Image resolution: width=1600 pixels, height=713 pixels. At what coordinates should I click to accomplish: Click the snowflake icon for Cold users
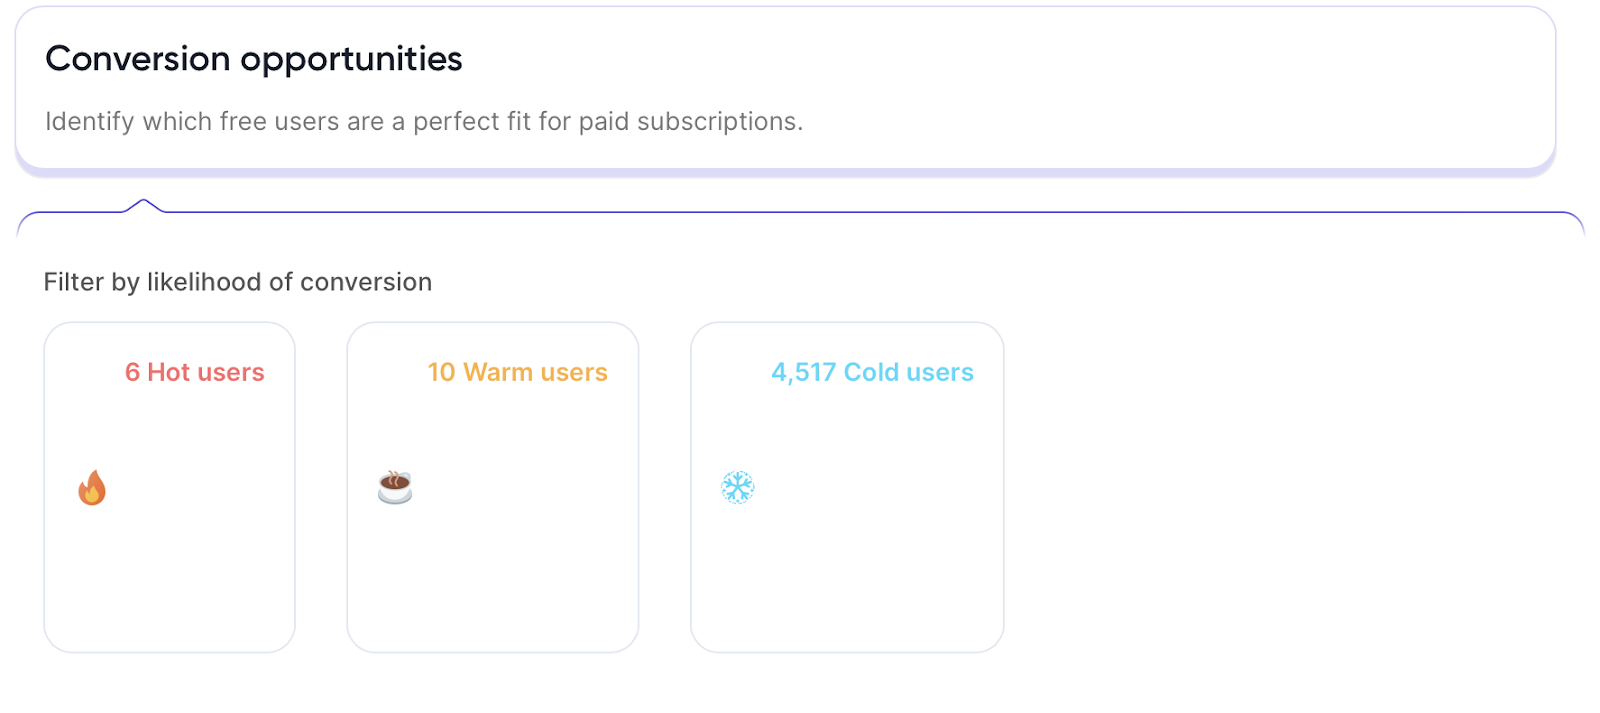[738, 487]
